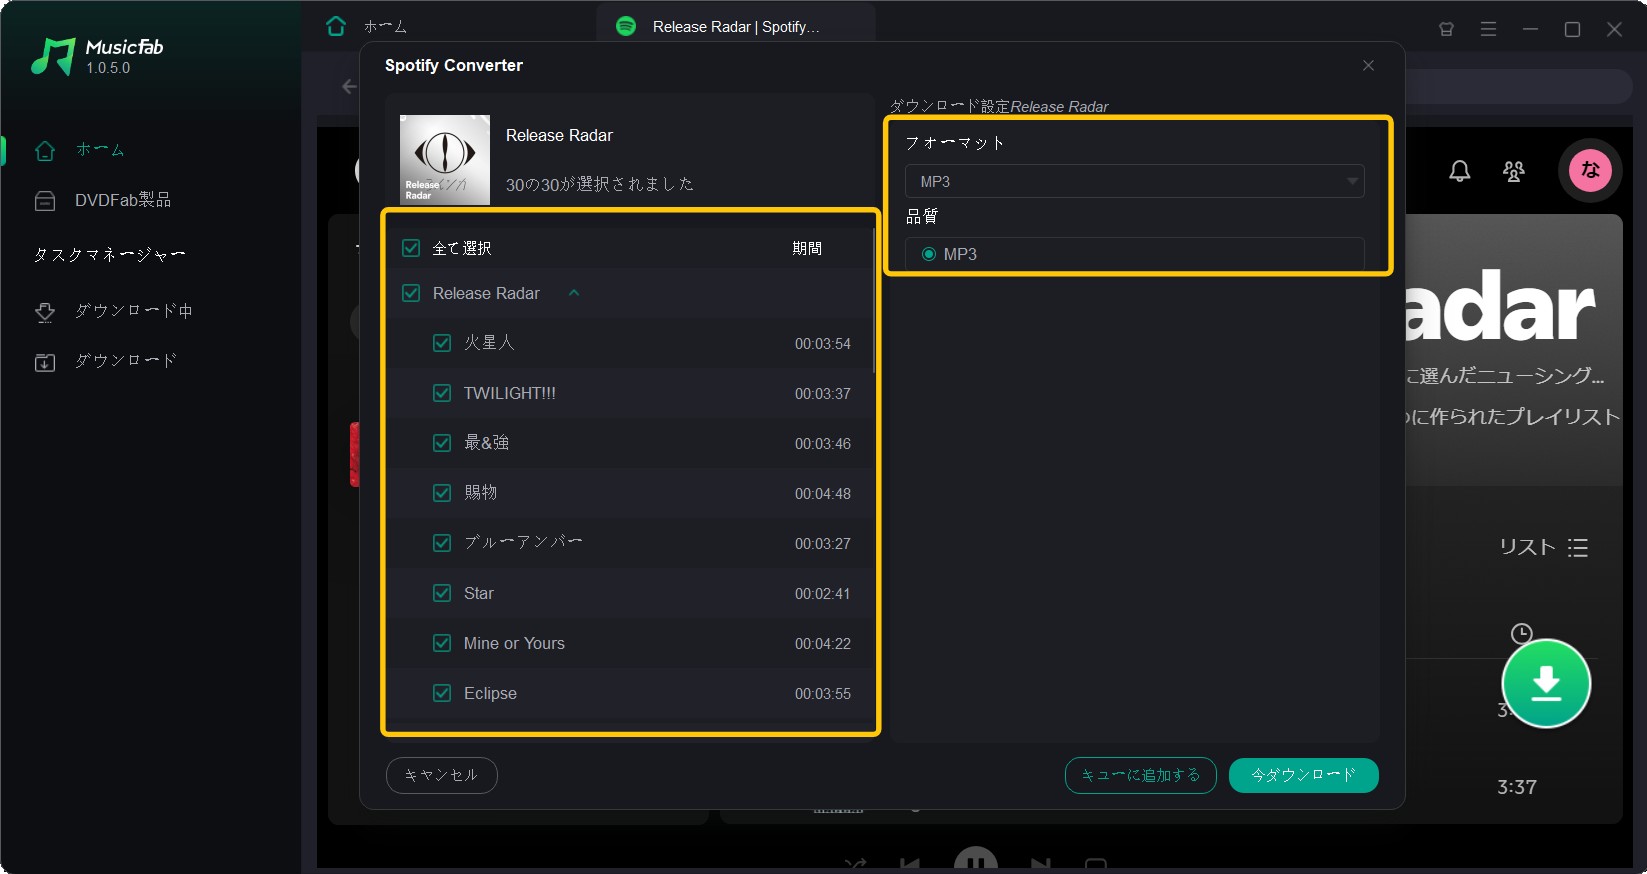Image resolution: width=1647 pixels, height=874 pixels.
Task: Click the 今ダウンロード button
Action: 1303,775
